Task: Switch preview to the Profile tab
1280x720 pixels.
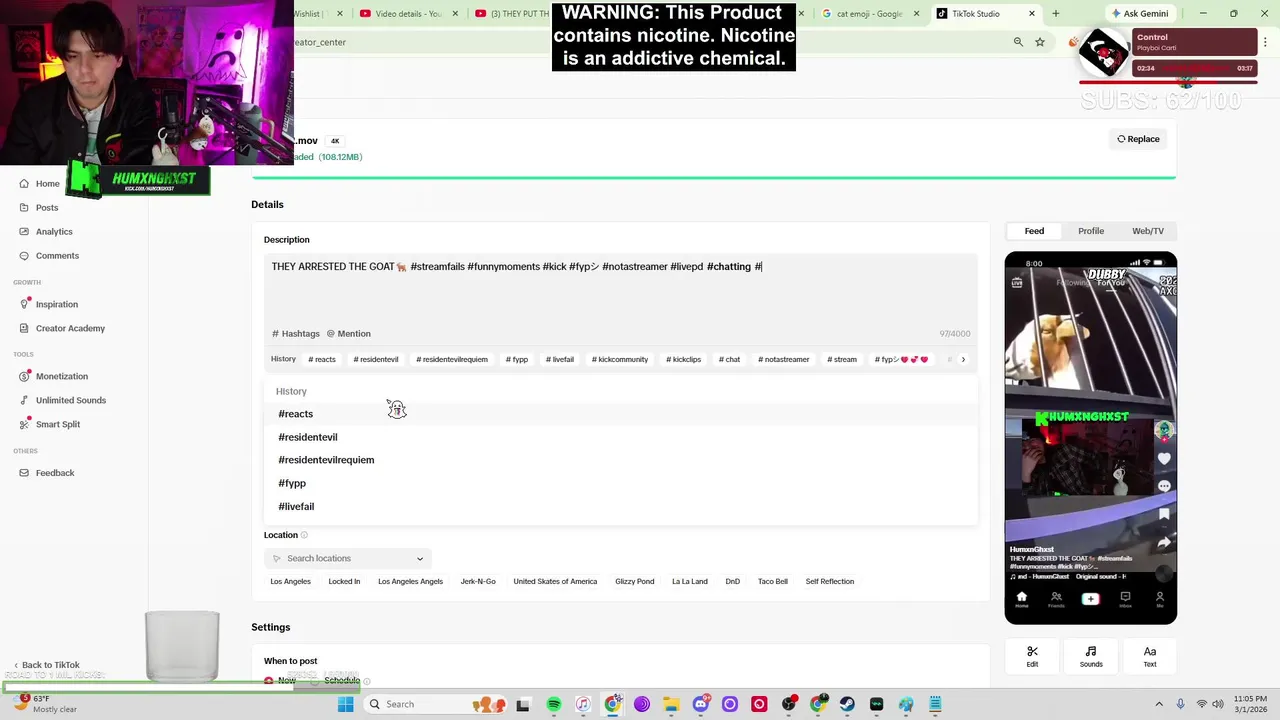Action: click(x=1091, y=231)
